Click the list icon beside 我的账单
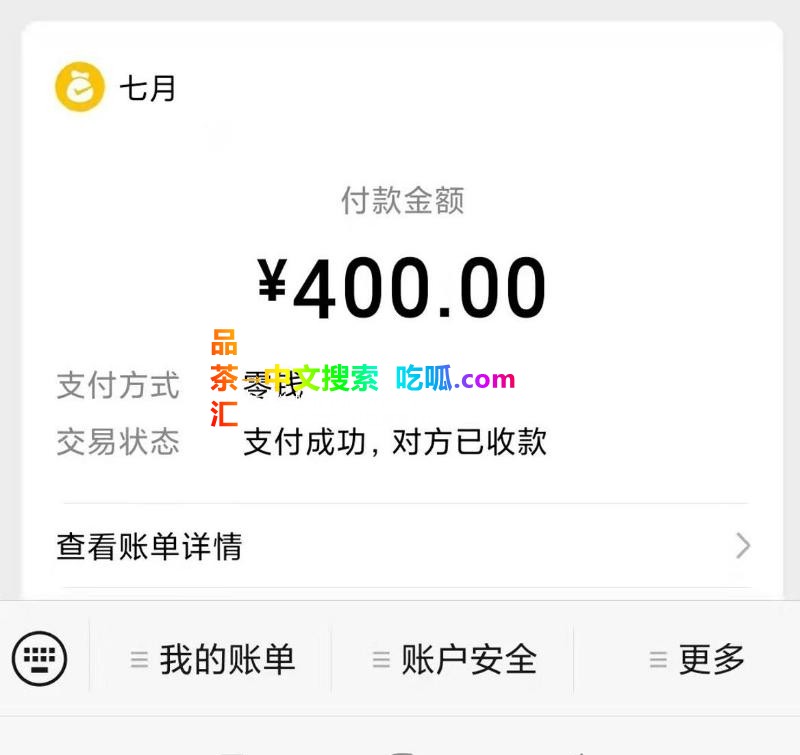 [x=140, y=660]
